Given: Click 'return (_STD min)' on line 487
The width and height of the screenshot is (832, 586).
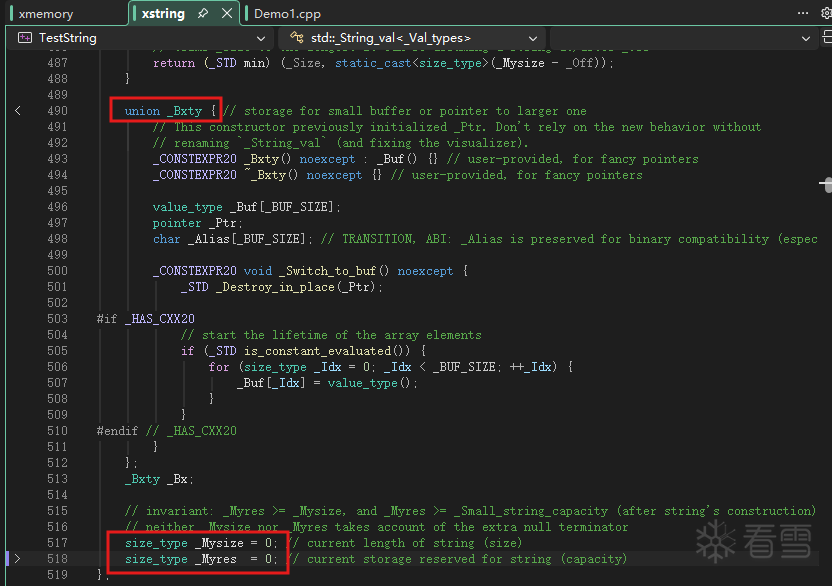Looking at the screenshot, I should click(211, 63).
